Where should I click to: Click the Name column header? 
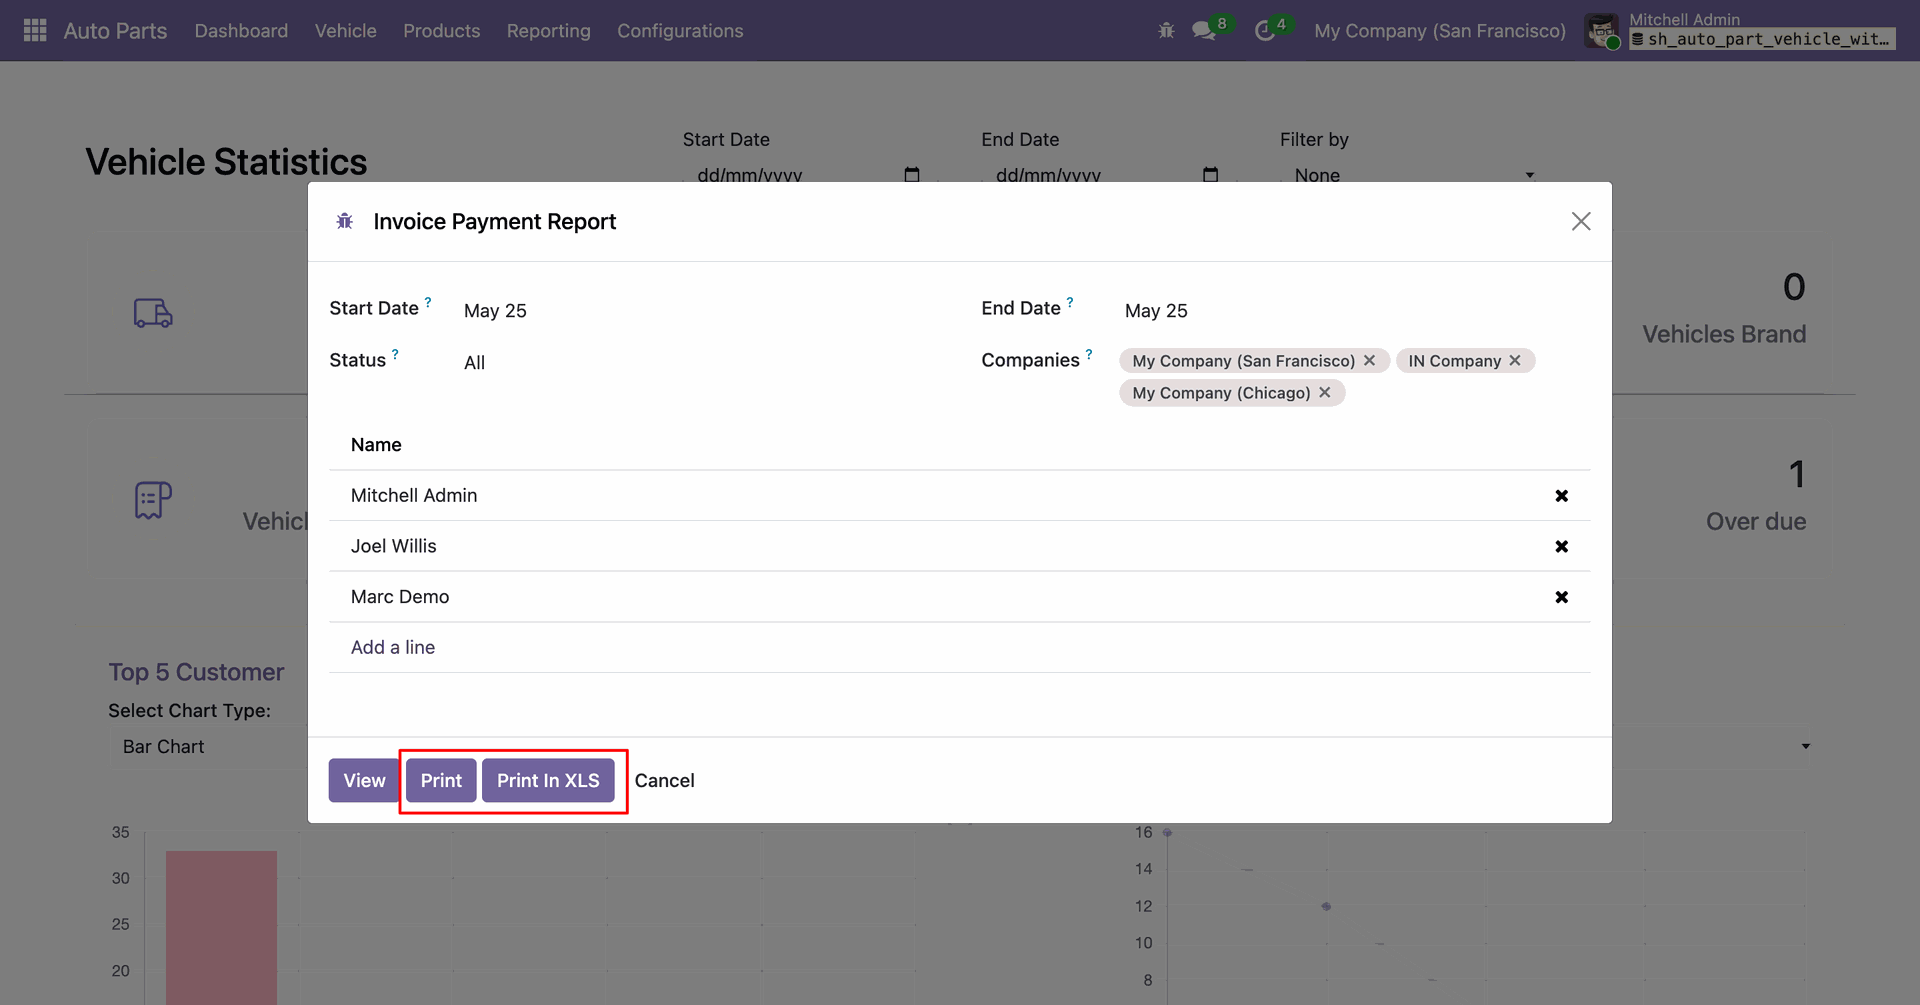coord(376,445)
